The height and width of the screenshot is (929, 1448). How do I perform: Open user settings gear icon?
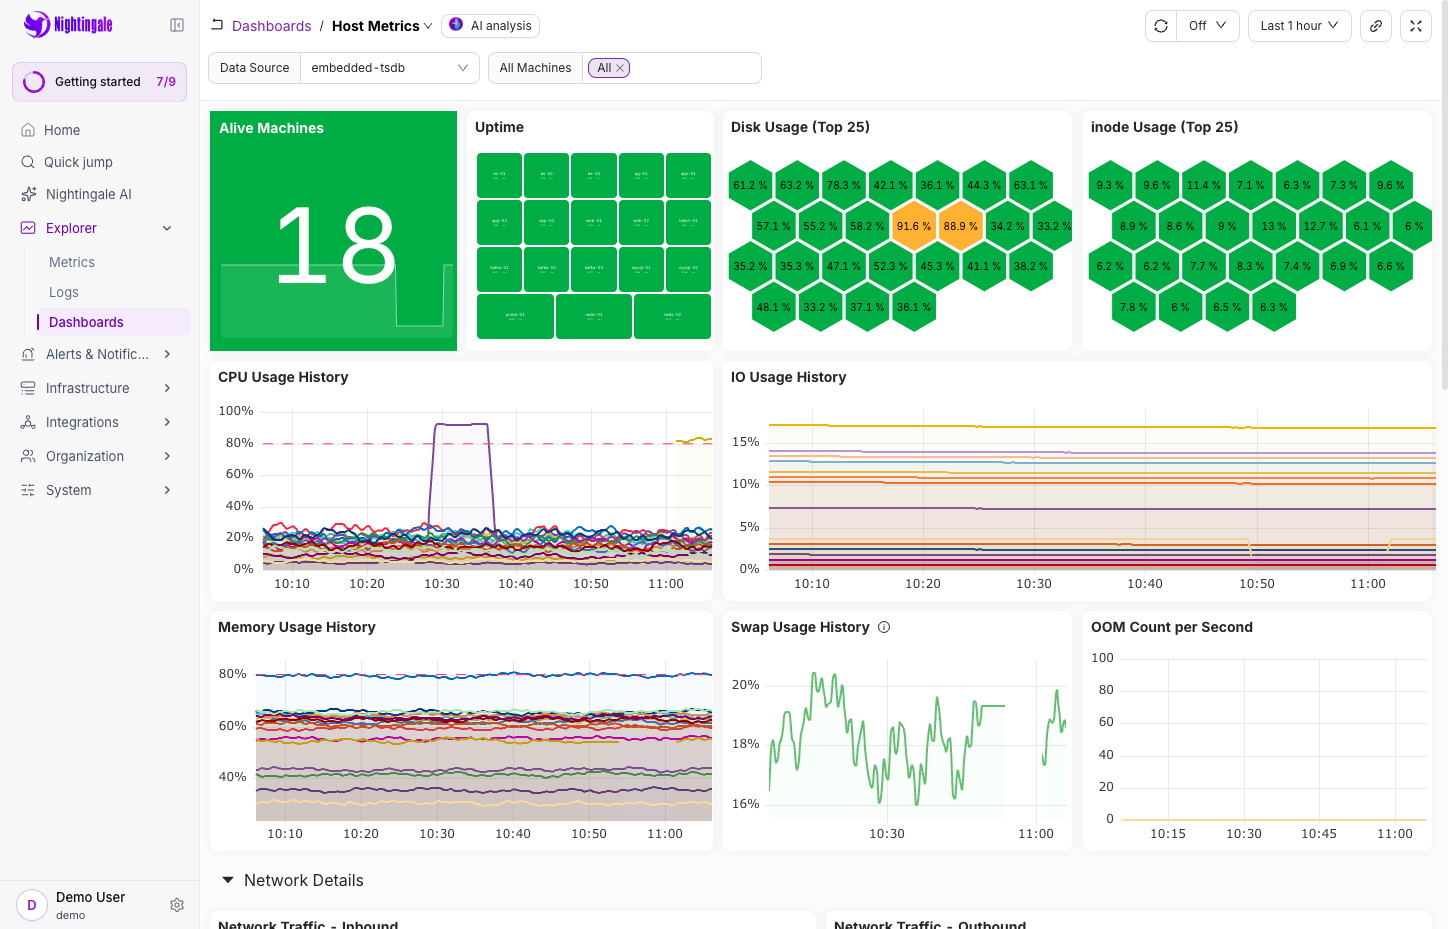[x=177, y=905]
